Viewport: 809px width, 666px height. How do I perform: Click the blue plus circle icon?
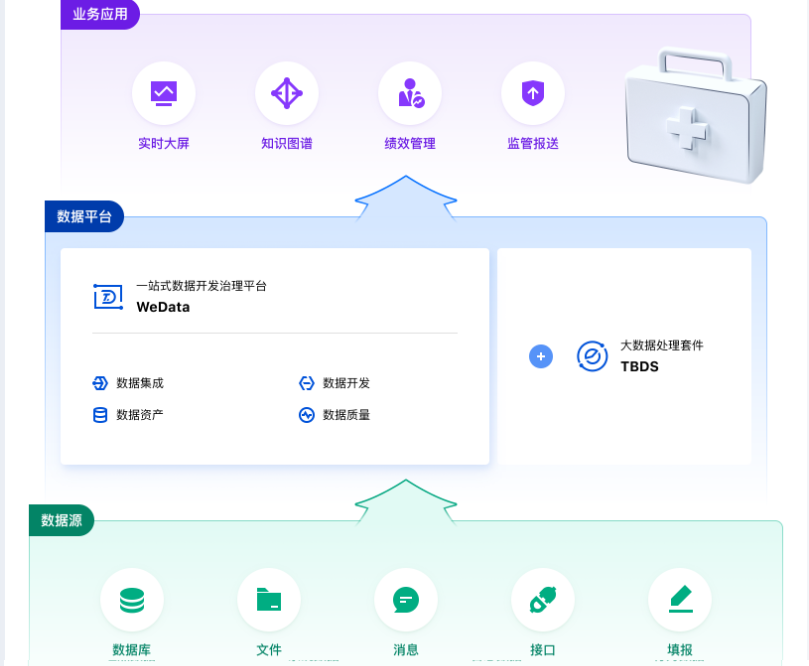(x=541, y=356)
